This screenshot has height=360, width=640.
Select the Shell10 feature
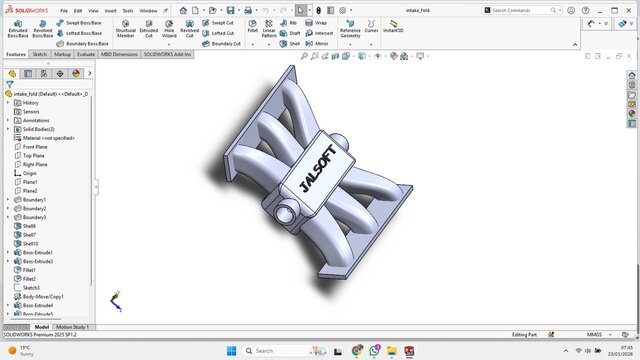(x=26, y=244)
